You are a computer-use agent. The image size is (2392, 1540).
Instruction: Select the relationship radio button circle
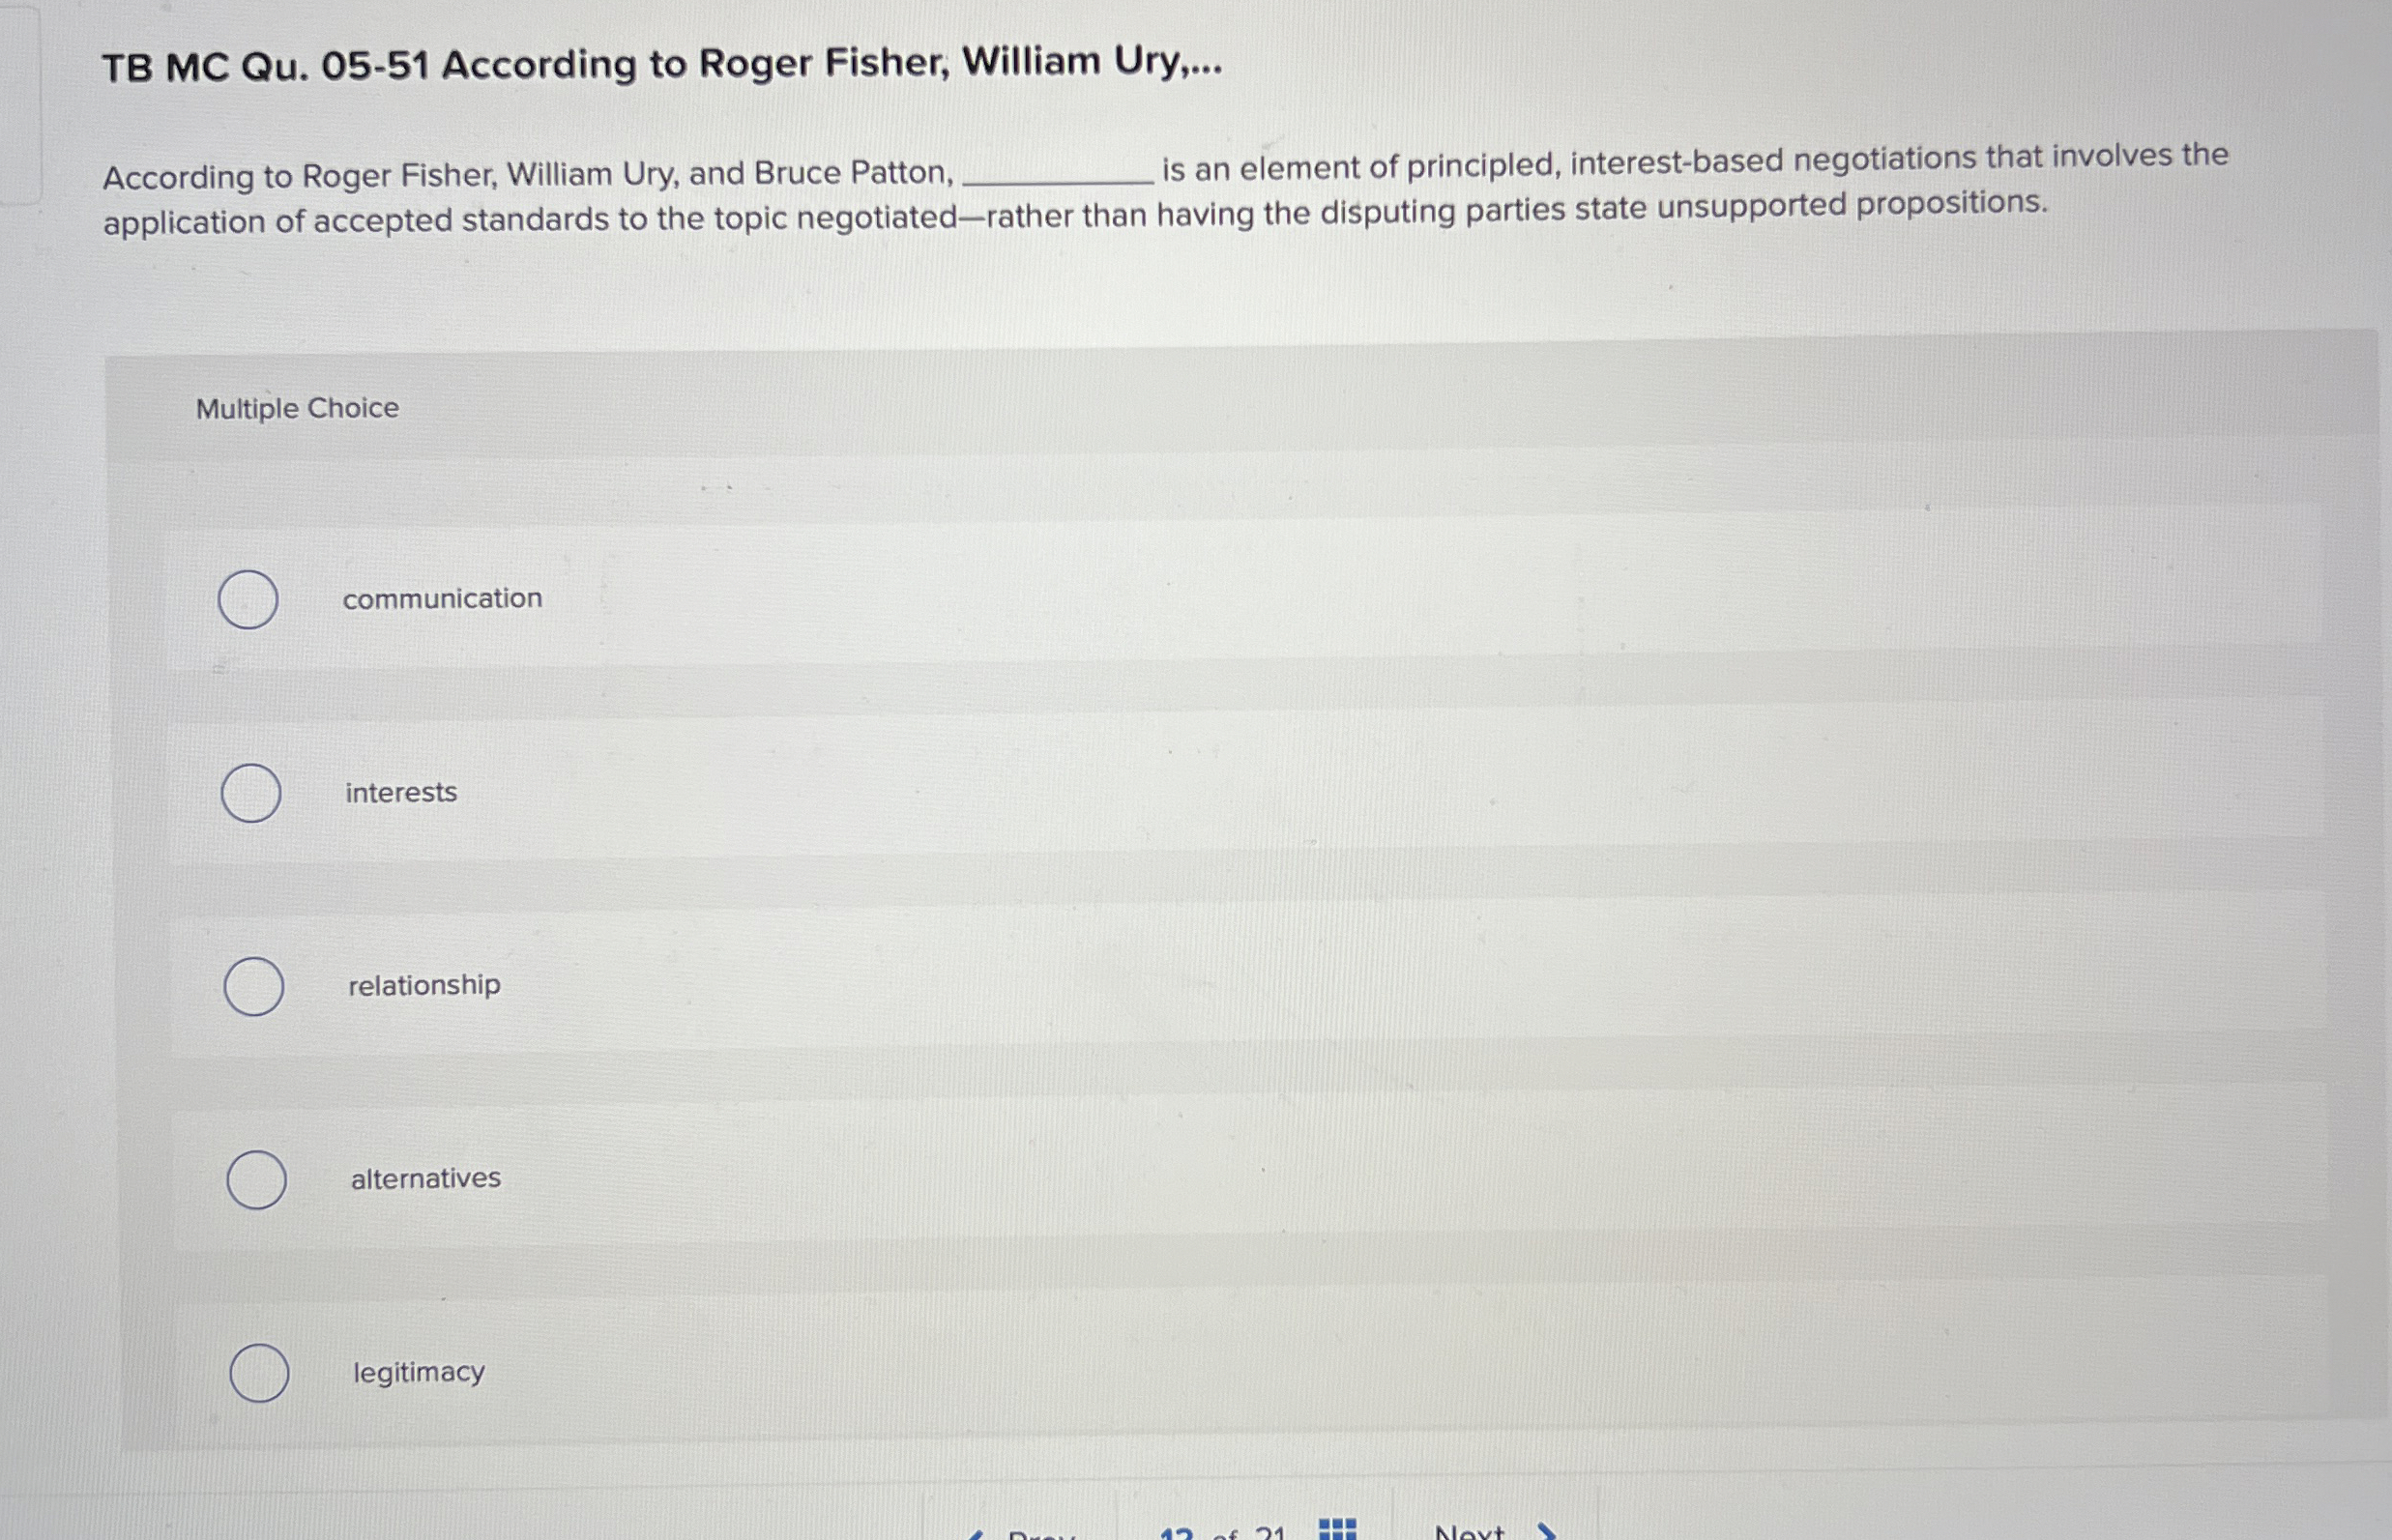(252, 988)
